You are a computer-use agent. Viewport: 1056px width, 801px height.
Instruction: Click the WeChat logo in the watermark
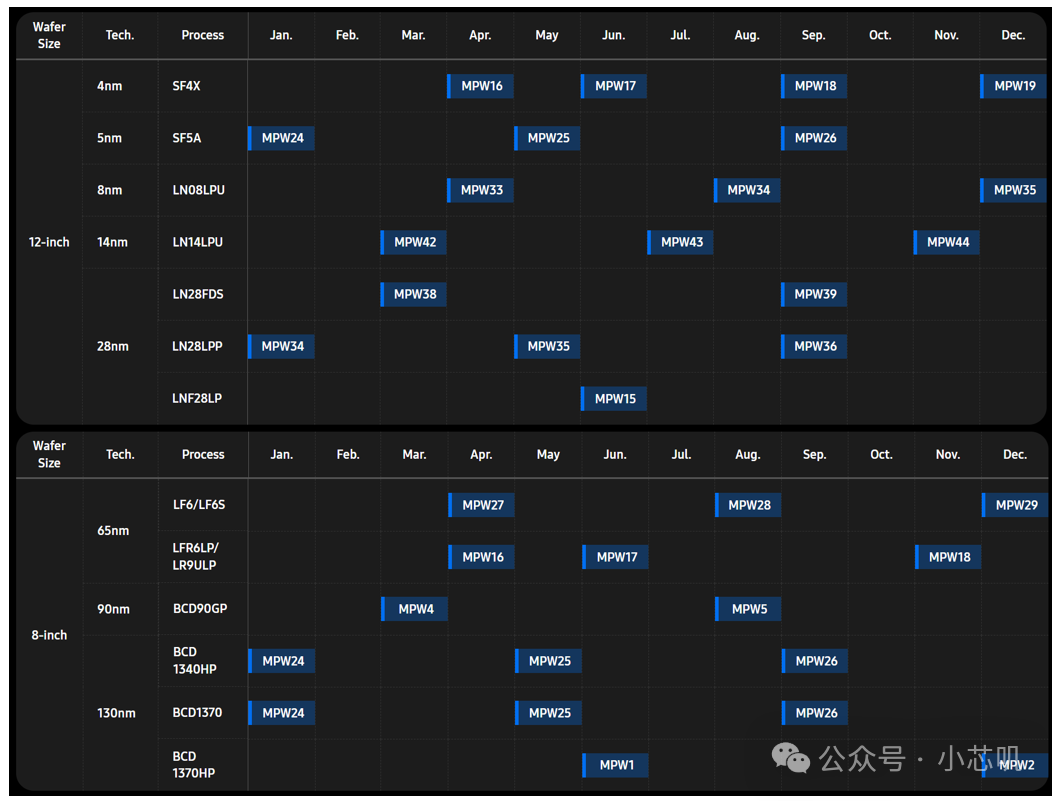coord(790,759)
